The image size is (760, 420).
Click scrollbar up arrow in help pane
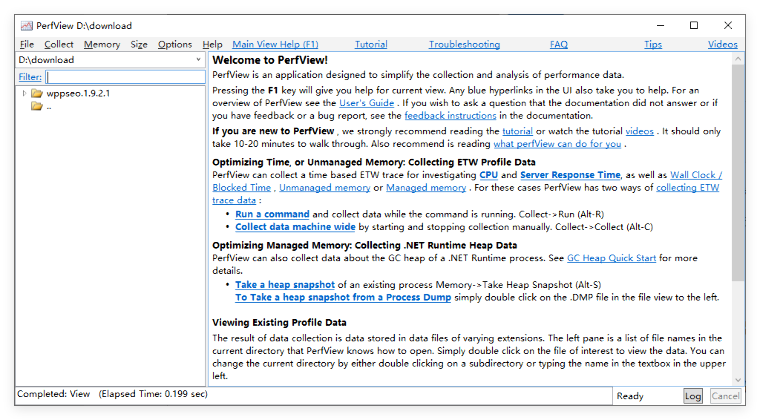coord(738,59)
